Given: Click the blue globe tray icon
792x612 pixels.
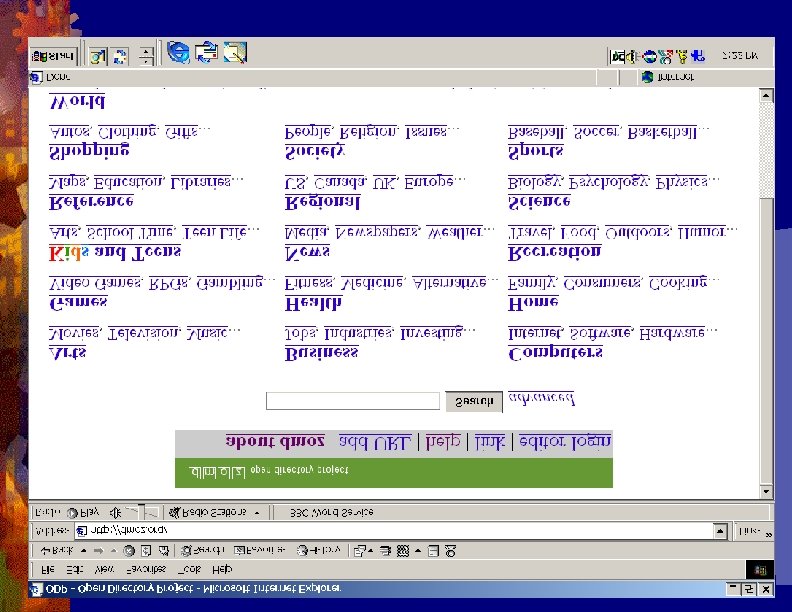Looking at the screenshot, I should [x=650, y=57].
